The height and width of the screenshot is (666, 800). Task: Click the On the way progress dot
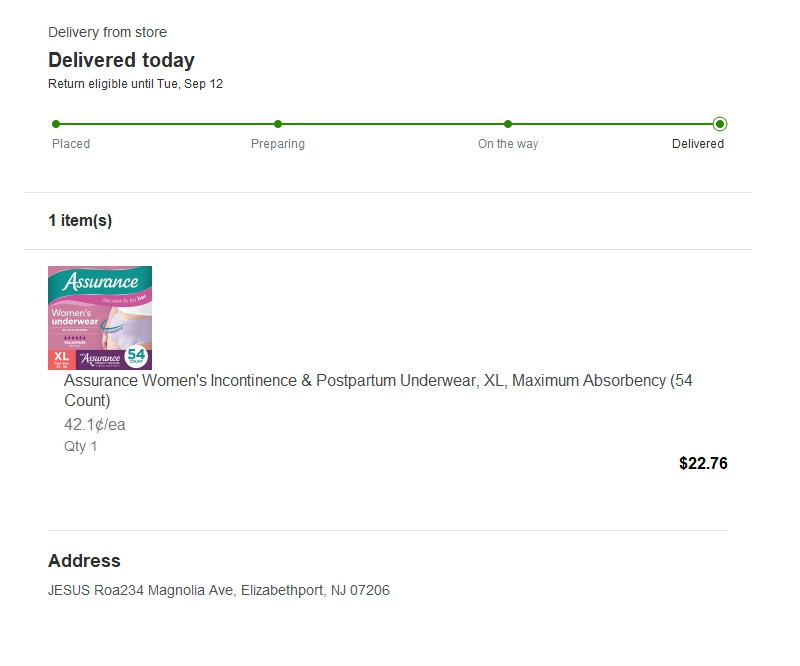508,124
